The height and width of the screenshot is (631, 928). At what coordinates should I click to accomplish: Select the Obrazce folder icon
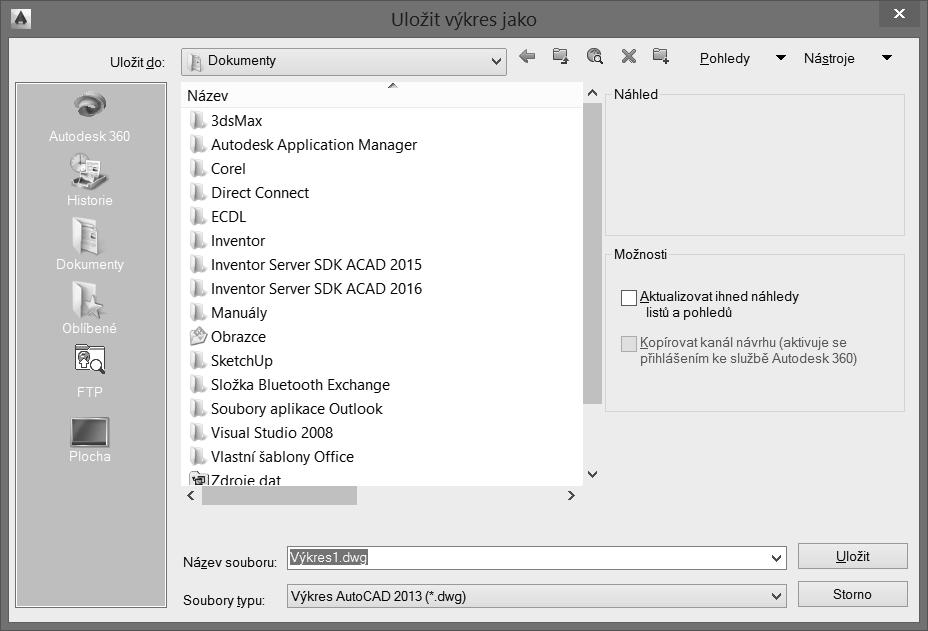tap(198, 336)
